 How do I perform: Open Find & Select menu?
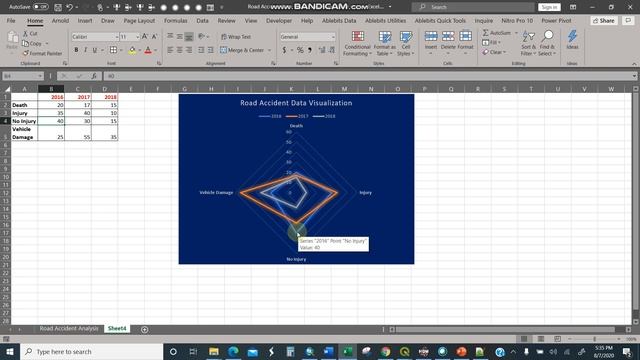pyautogui.click(x=547, y=43)
